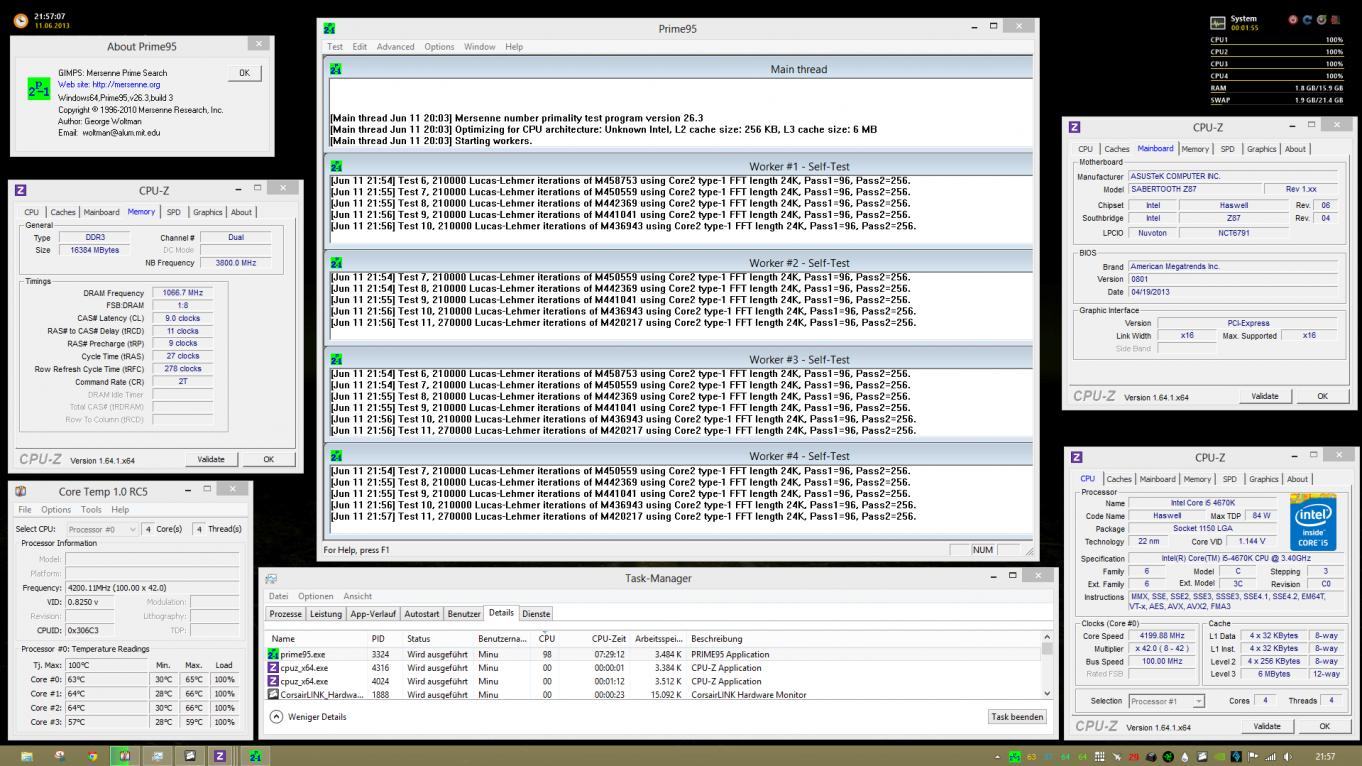Click the CPU-Z taskbar icon
The height and width of the screenshot is (766, 1362).
pyautogui.click(x=220, y=756)
